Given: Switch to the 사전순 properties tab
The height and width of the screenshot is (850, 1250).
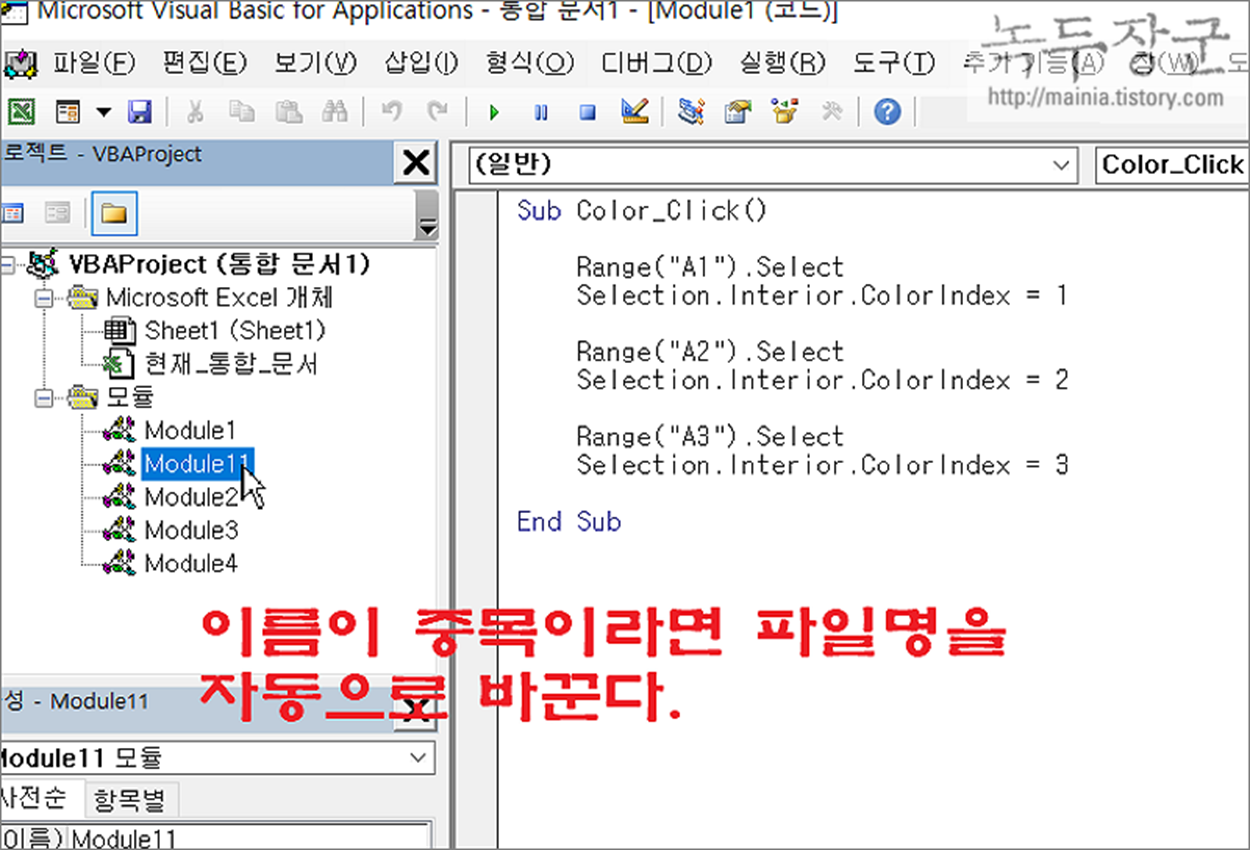Looking at the screenshot, I should click(37, 799).
